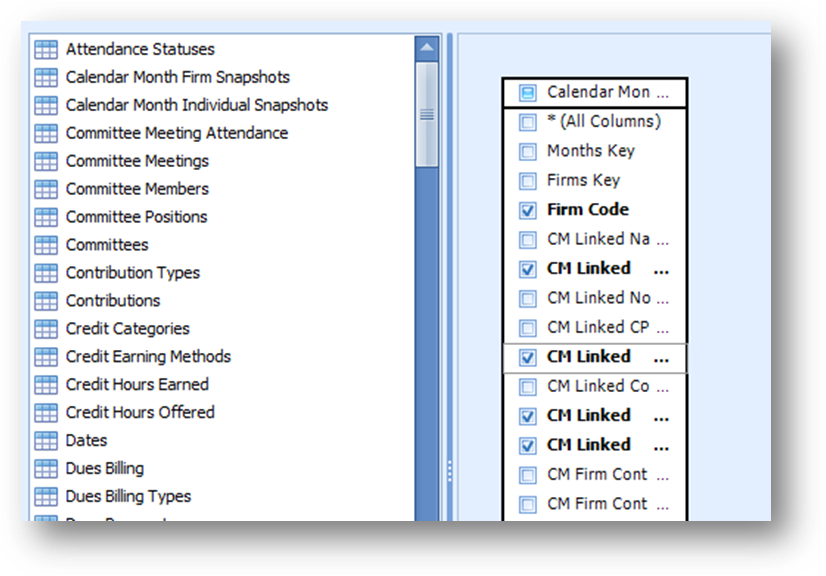The image size is (826, 576).
Task: Click the scrollbar track below the thumb
Action: click(x=427, y=343)
